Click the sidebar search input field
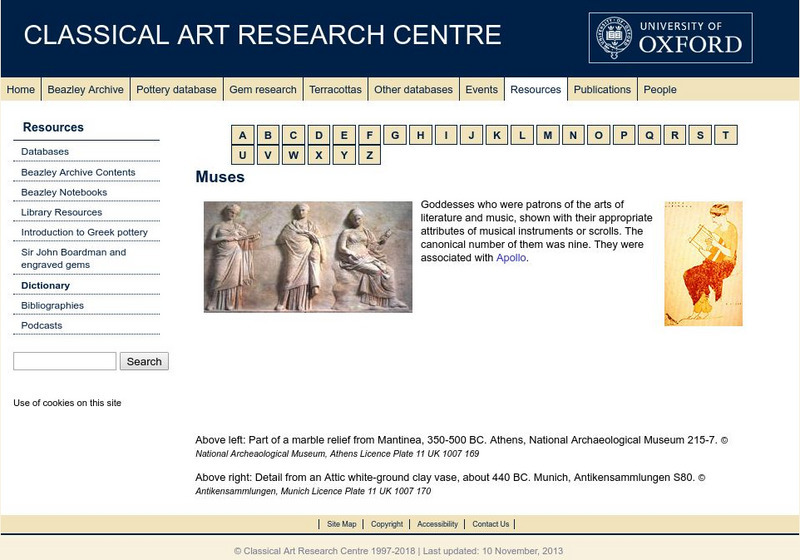The width and height of the screenshot is (800, 560). coord(65,361)
